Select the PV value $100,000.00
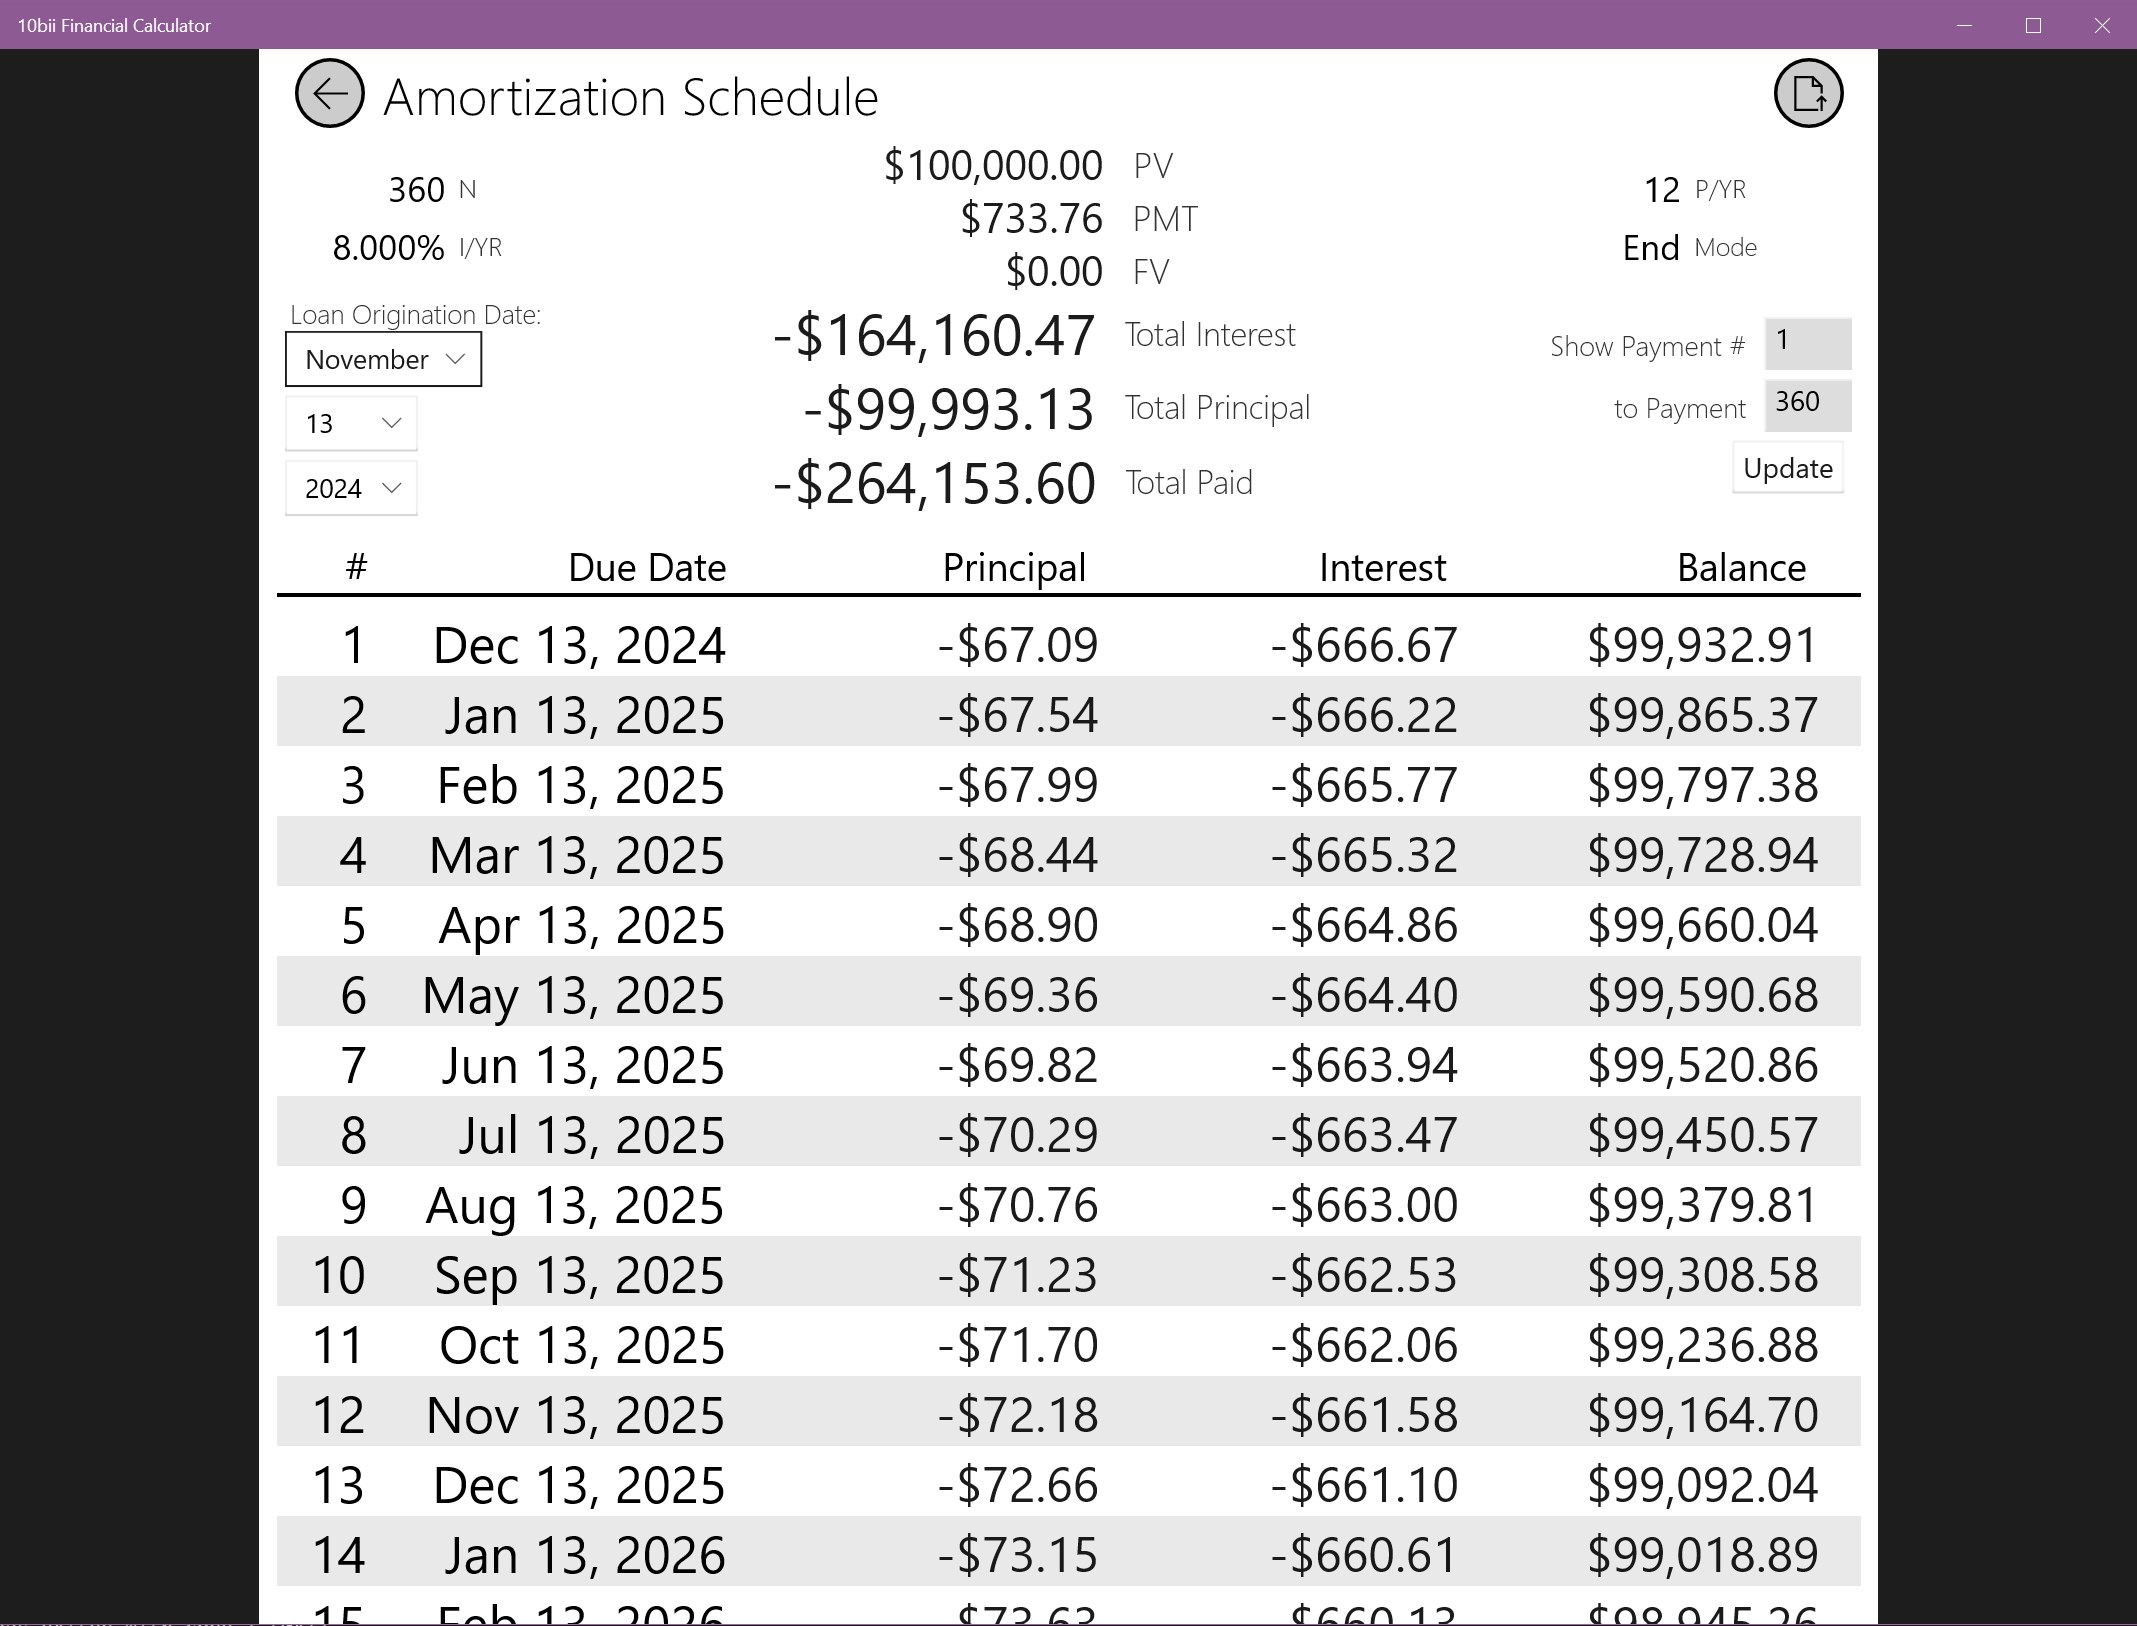This screenshot has width=2137, height=1626. pos(993,165)
